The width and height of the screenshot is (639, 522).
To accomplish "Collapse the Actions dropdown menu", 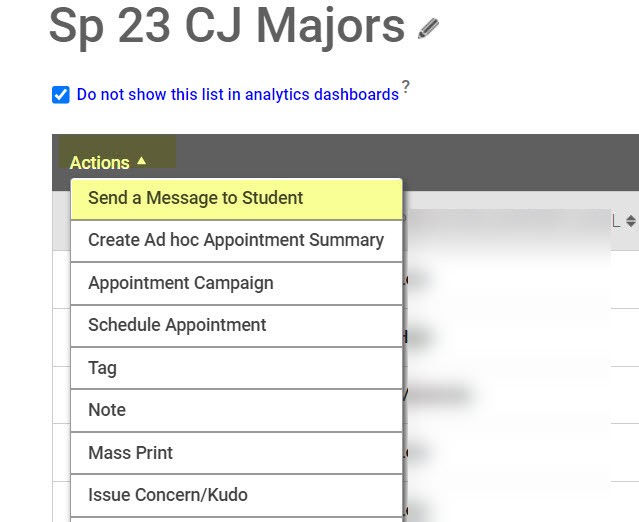I will coord(100,162).
